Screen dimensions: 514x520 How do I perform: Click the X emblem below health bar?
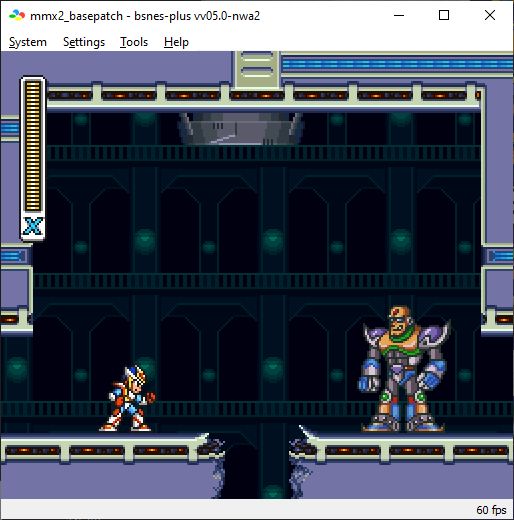pyautogui.click(x=33, y=227)
